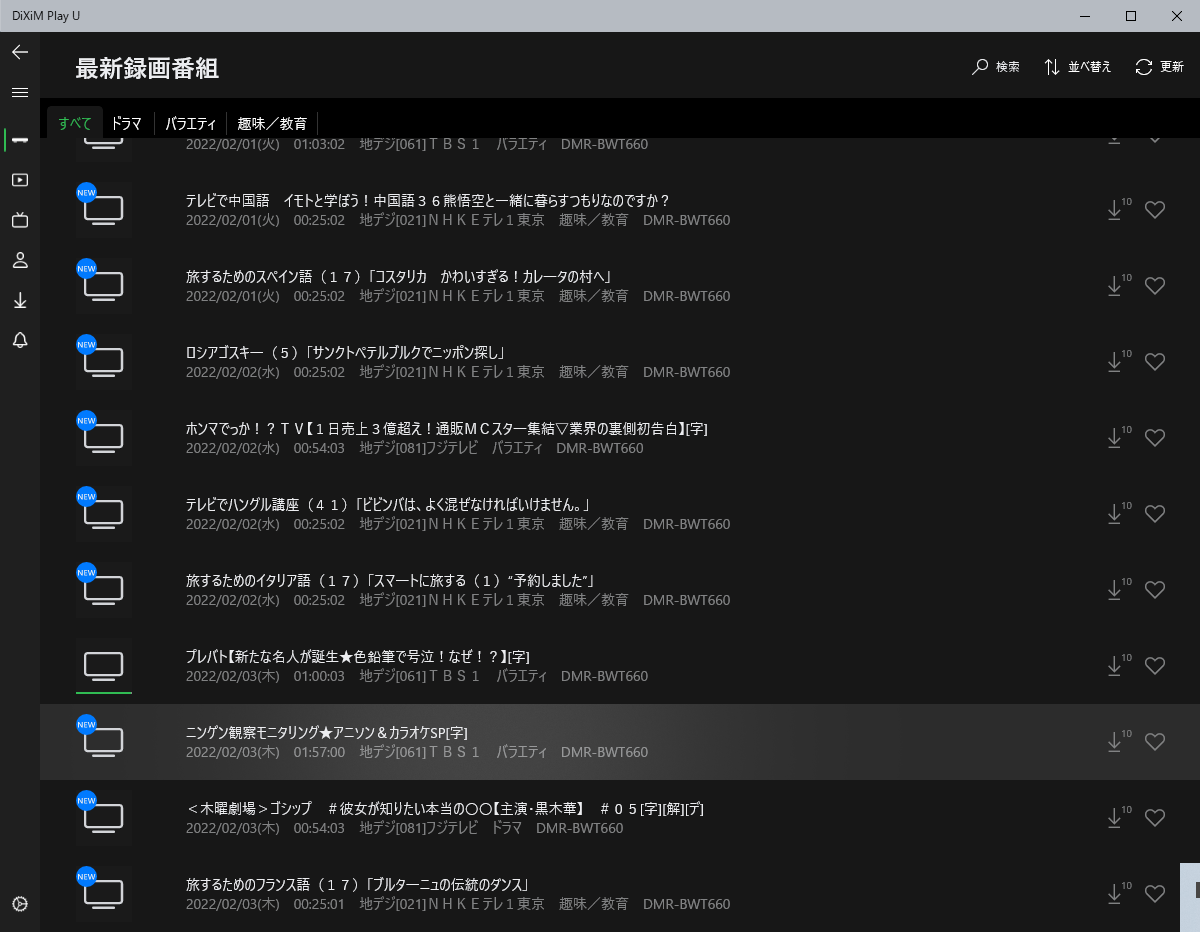Open the downloads sidebar icon
The image size is (1200, 932).
click(20, 300)
